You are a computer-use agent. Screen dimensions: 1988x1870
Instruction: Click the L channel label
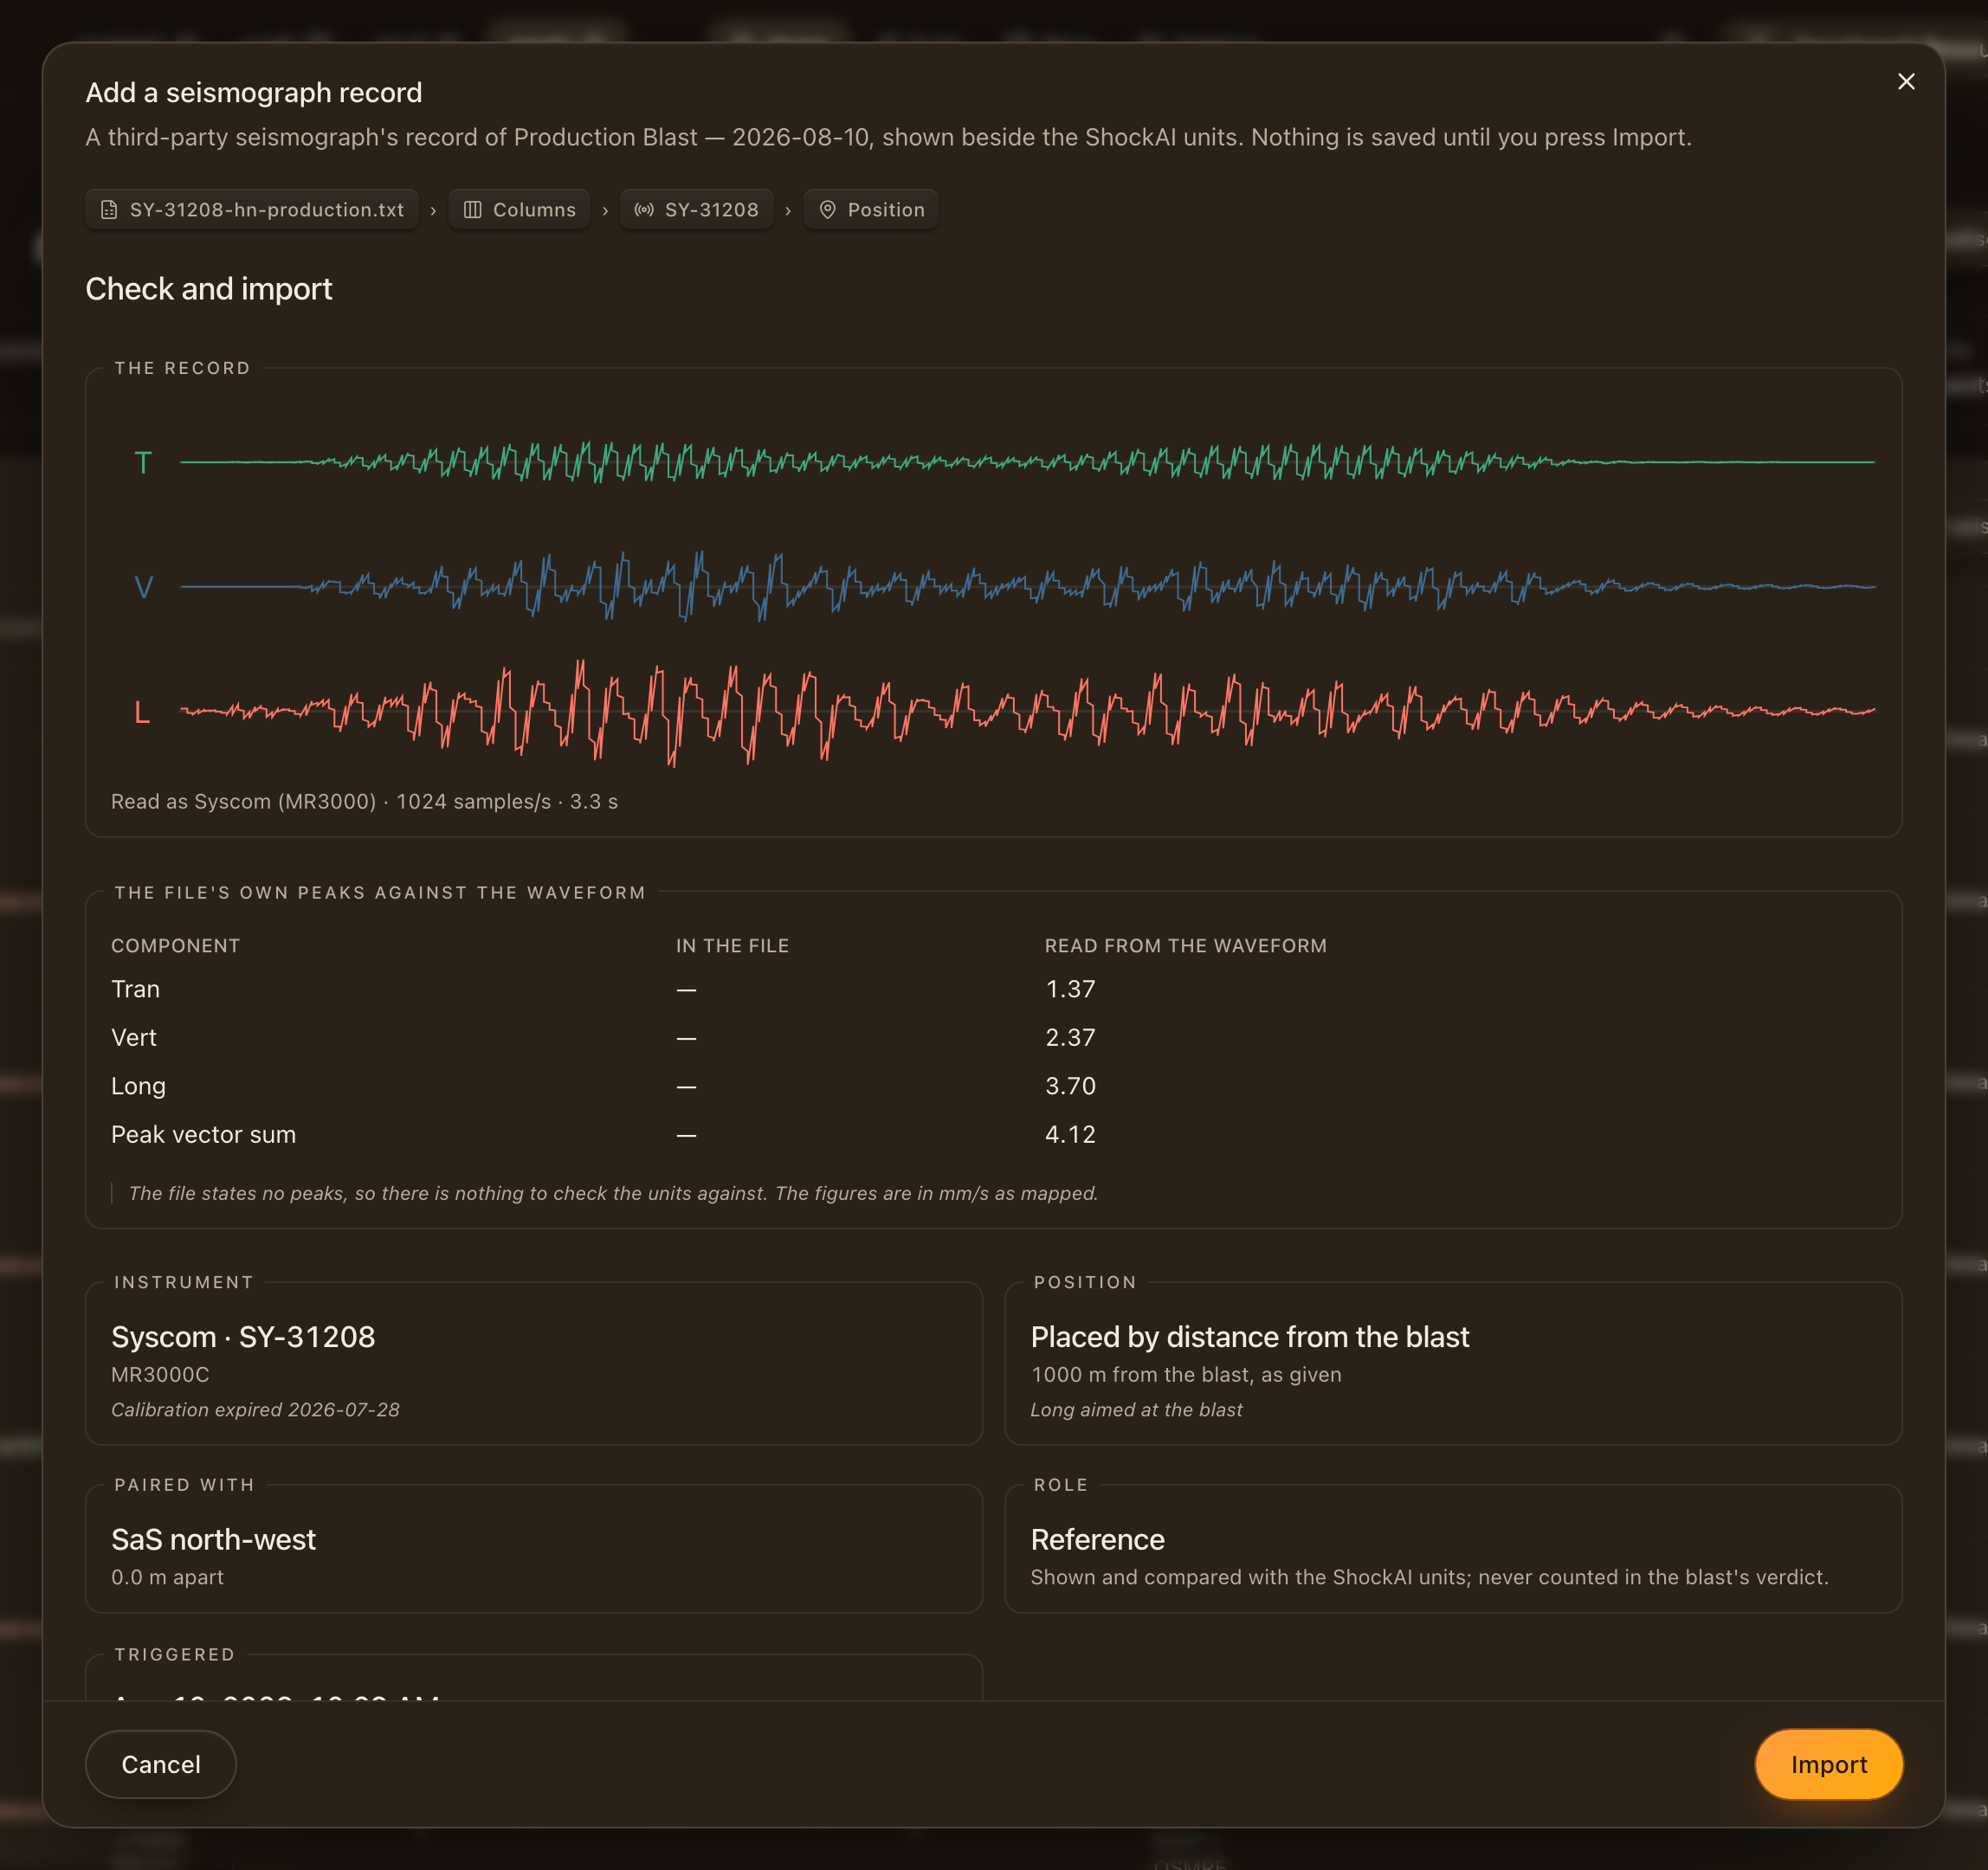click(142, 712)
